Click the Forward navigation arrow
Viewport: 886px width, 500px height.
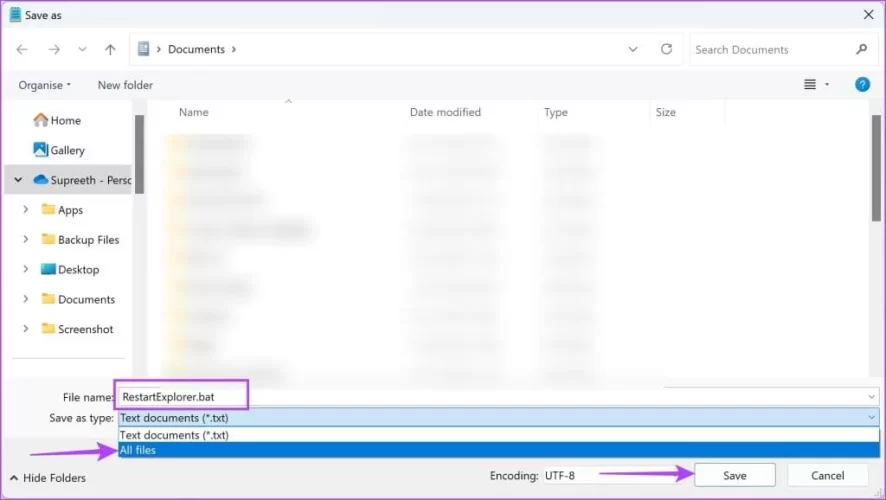coord(53,49)
